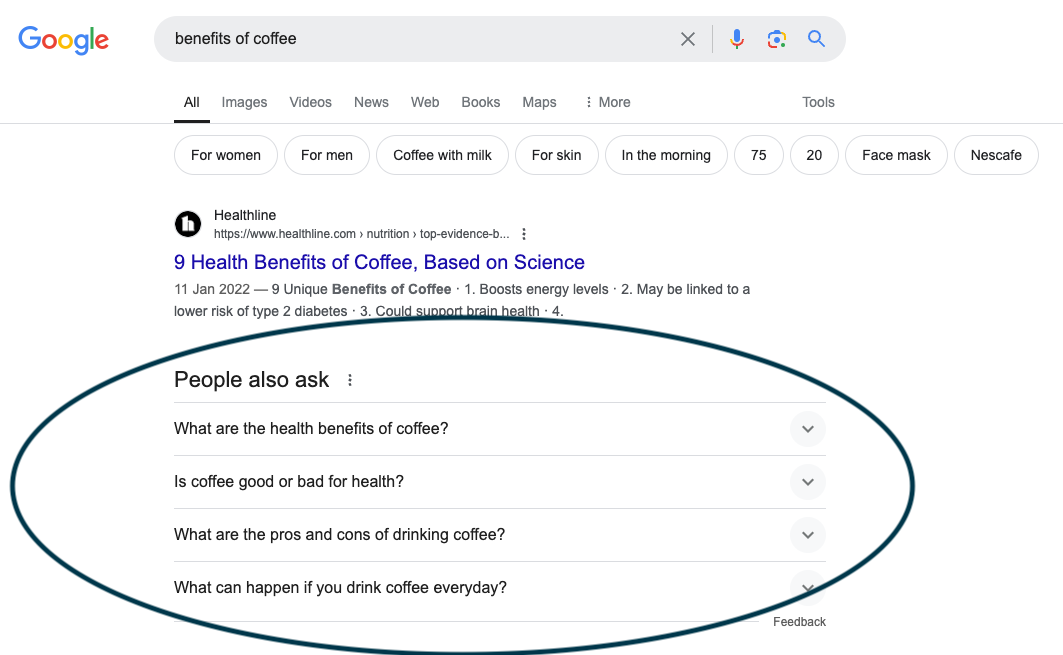Screen dimensions: 1063x655
Task: Select the Nescafe filter chip
Action: 996,155
